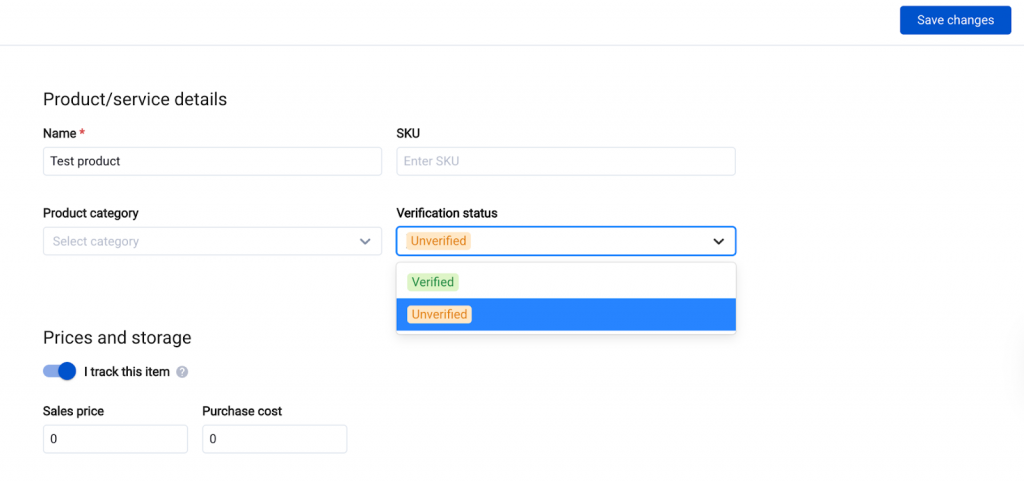Collapse the Verification status list via its chevron
The width and height of the screenshot is (1024, 481).
pos(718,241)
